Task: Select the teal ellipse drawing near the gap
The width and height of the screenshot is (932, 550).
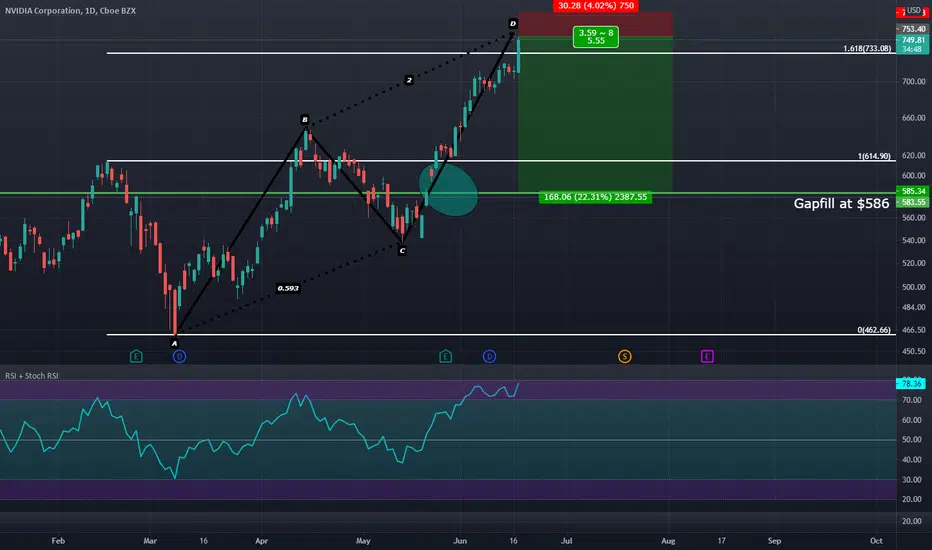Action: coord(448,189)
